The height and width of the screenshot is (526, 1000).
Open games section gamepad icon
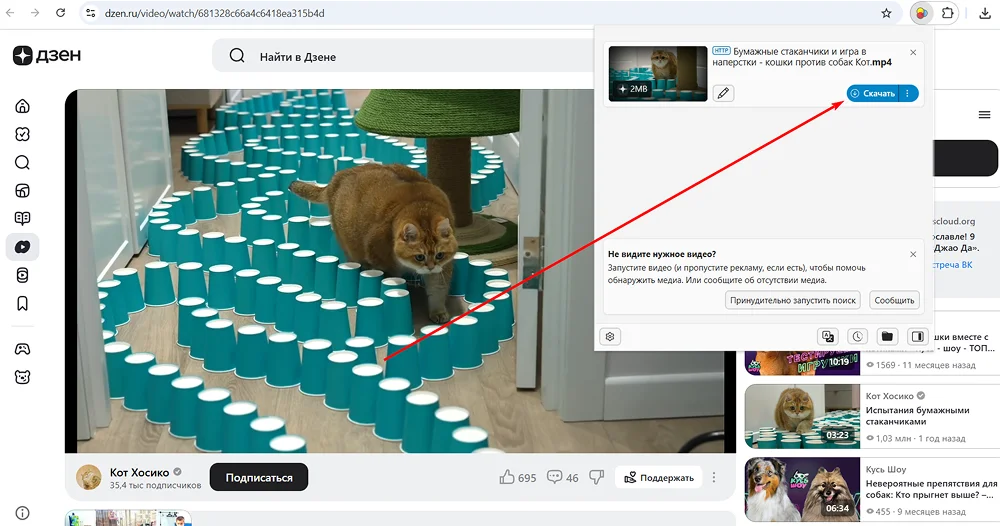pos(22,349)
